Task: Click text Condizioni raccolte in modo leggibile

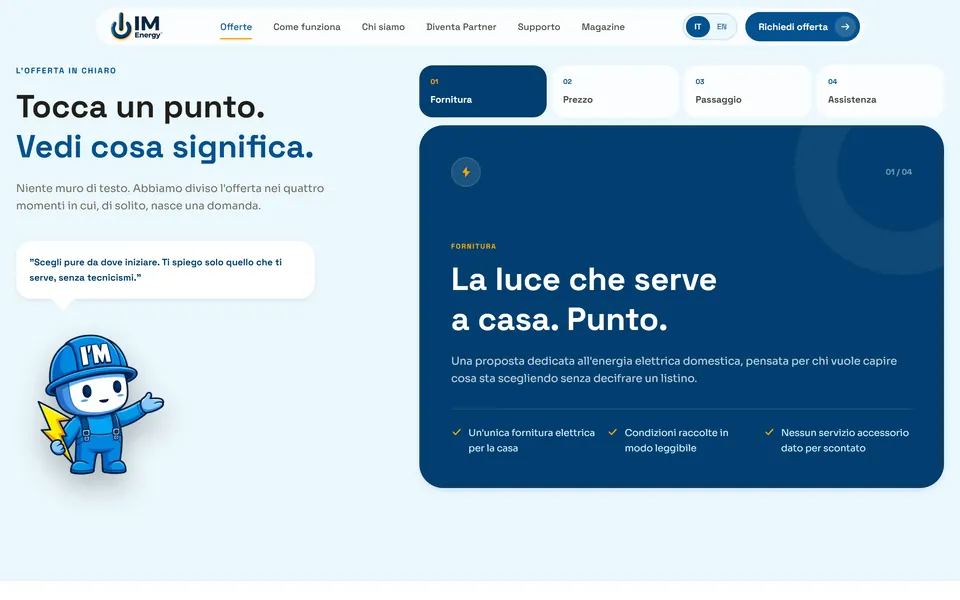Action: pos(677,440)
